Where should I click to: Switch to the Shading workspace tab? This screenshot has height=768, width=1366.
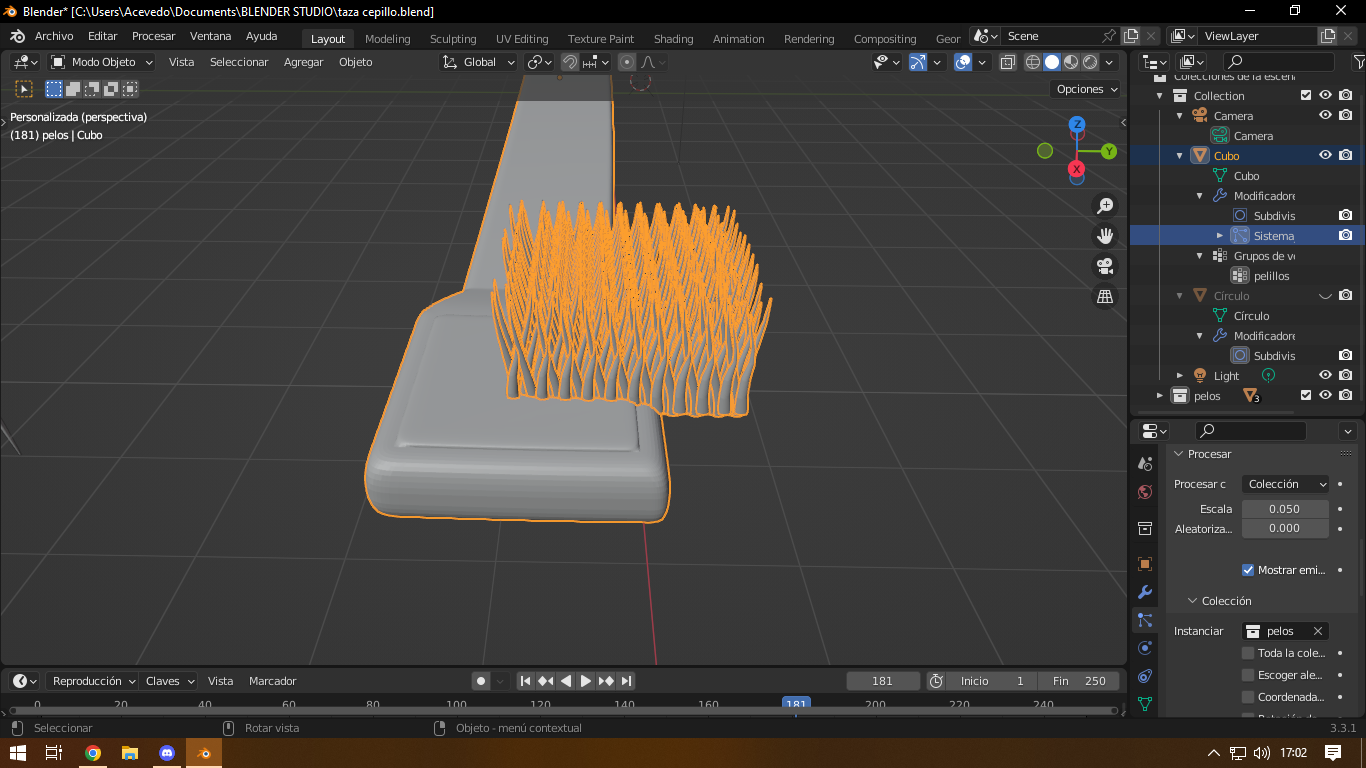[673, 39]
